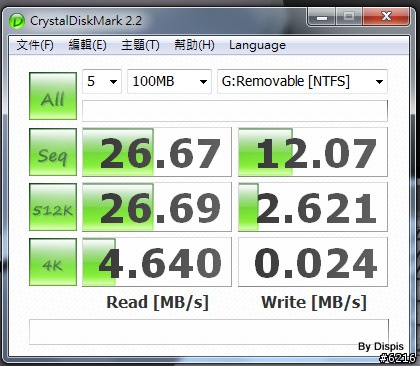Minimize the CrystalDiskMark window
This screenshot has height=366, width=420.
(x=322, y=17)
